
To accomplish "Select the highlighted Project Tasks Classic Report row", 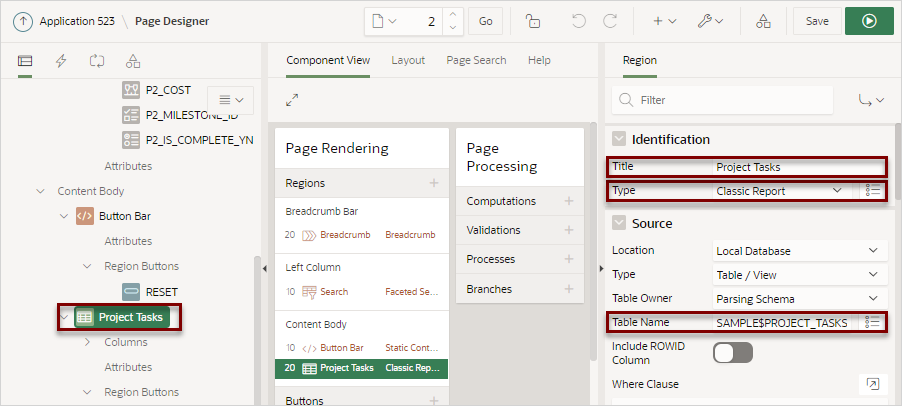I will pos(361,368).
